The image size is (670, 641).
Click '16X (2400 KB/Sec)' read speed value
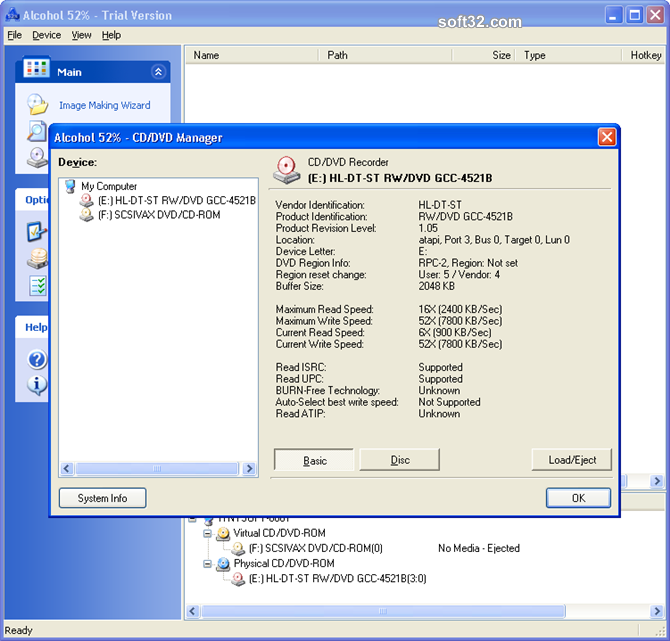coord(461,309)
